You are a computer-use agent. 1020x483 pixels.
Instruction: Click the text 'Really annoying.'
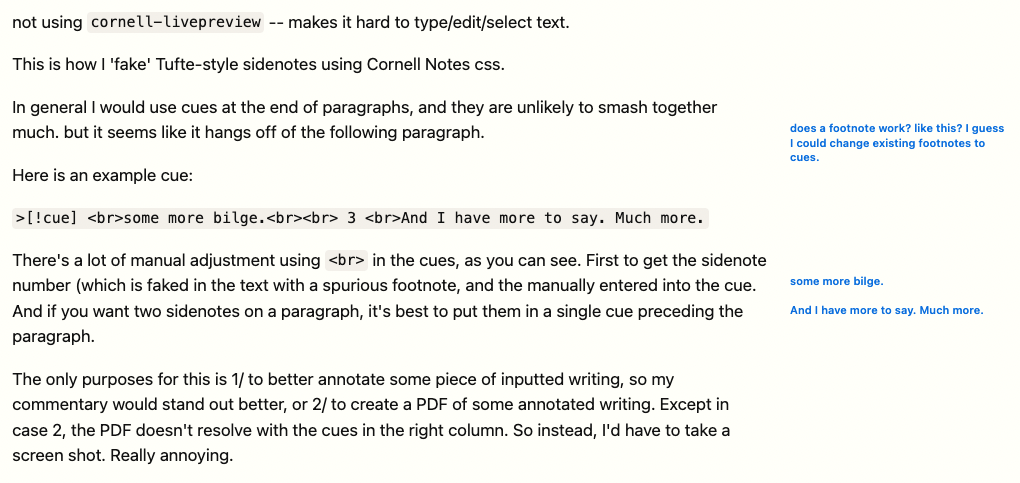(x=172, y=456)
